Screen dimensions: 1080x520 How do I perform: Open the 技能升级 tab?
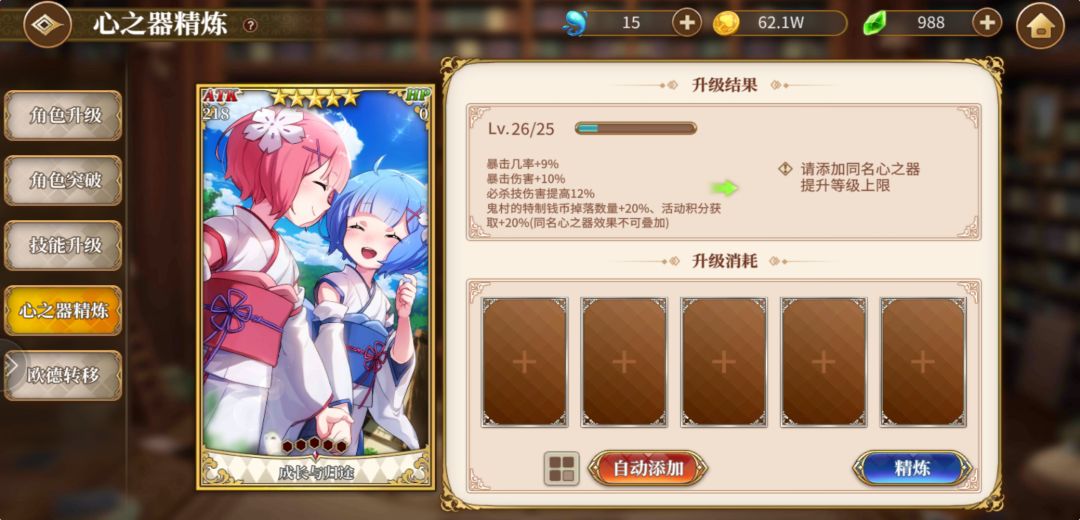coord(63,245)
